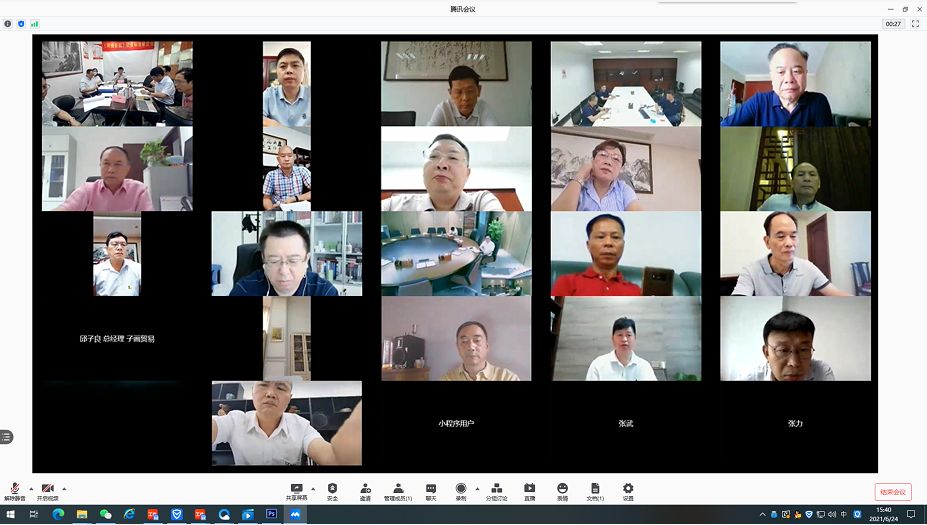Click the Share Screen (共享屏幕) button
The height and width of the screenshot is (525, 927).
[296, 491]
